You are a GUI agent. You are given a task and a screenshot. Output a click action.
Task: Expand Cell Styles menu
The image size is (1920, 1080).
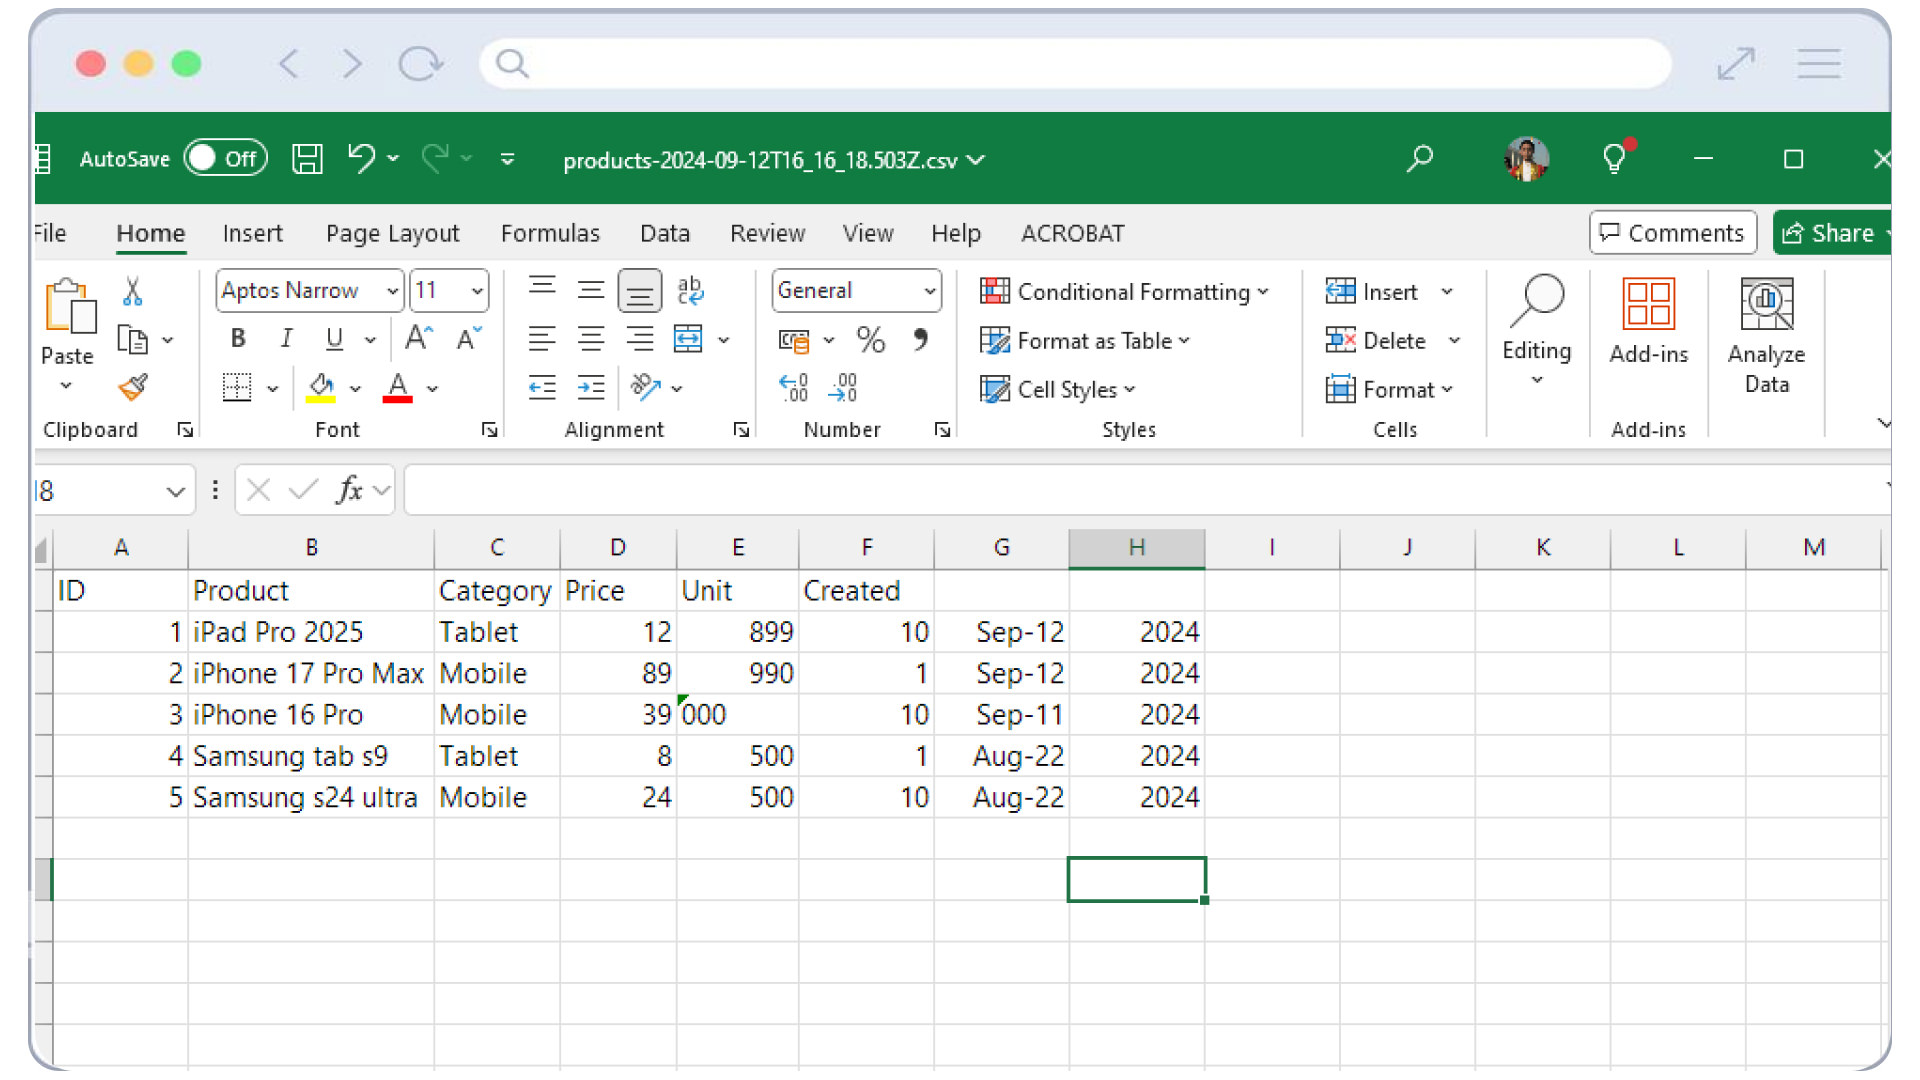click(1058, 389)
